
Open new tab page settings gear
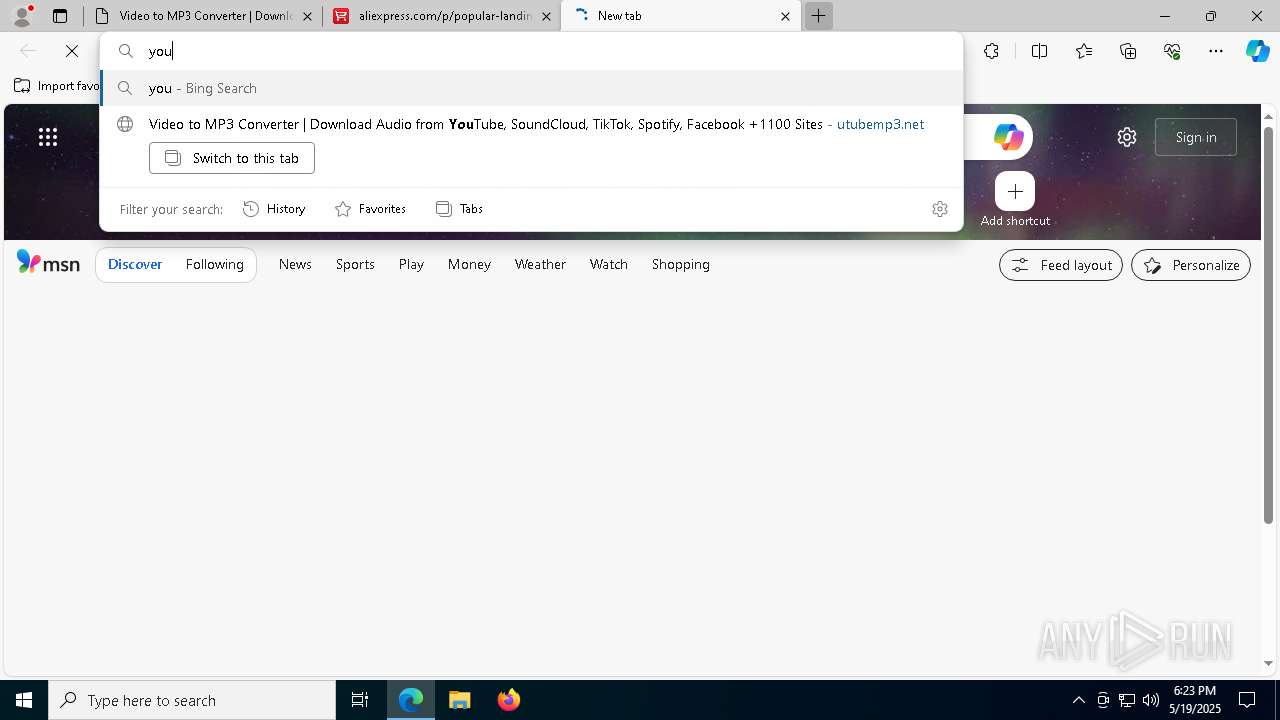click(x=1127, y=137)
